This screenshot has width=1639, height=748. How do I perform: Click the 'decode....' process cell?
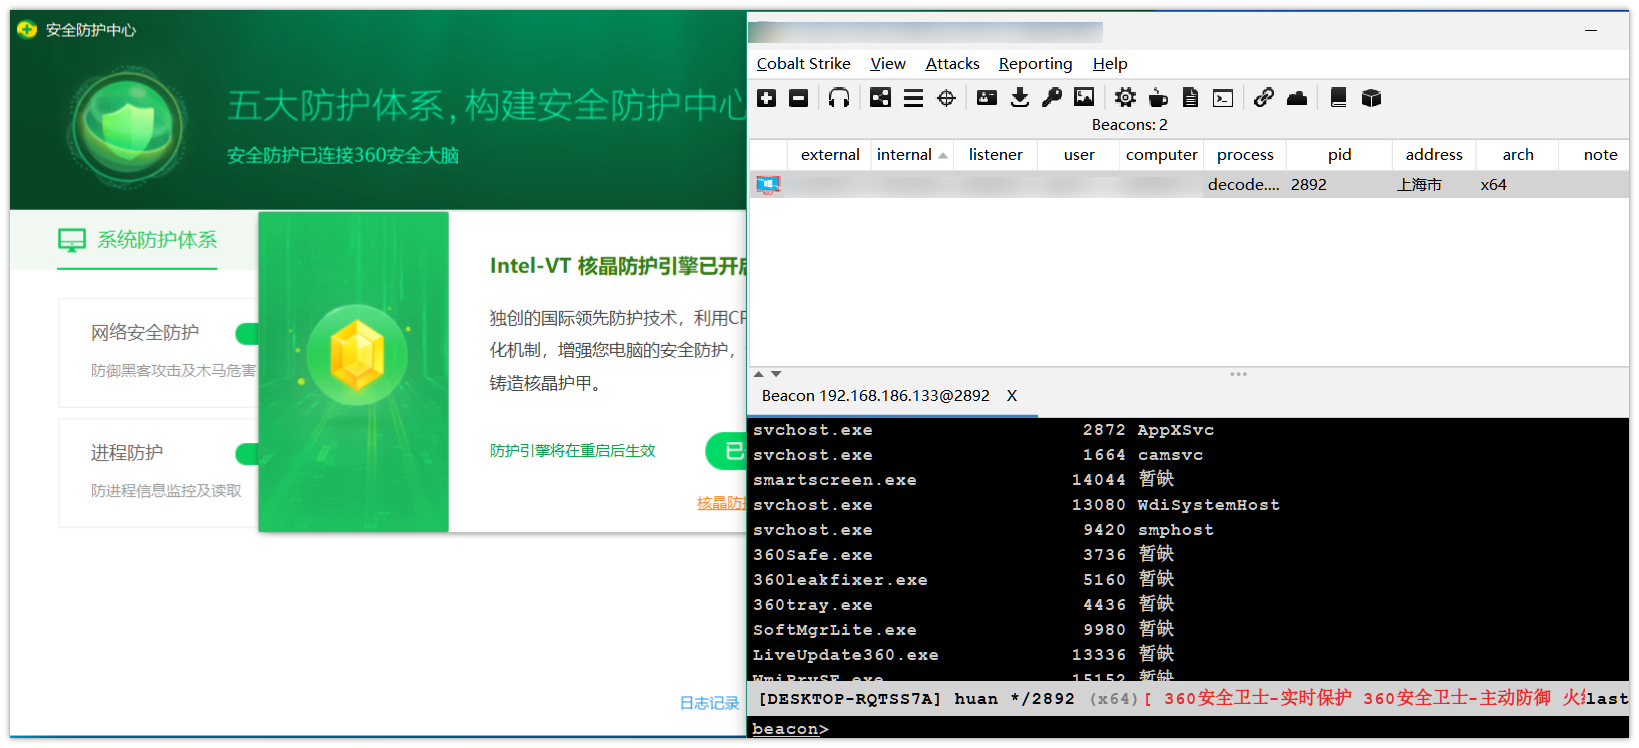click(x=1243, y=185)
